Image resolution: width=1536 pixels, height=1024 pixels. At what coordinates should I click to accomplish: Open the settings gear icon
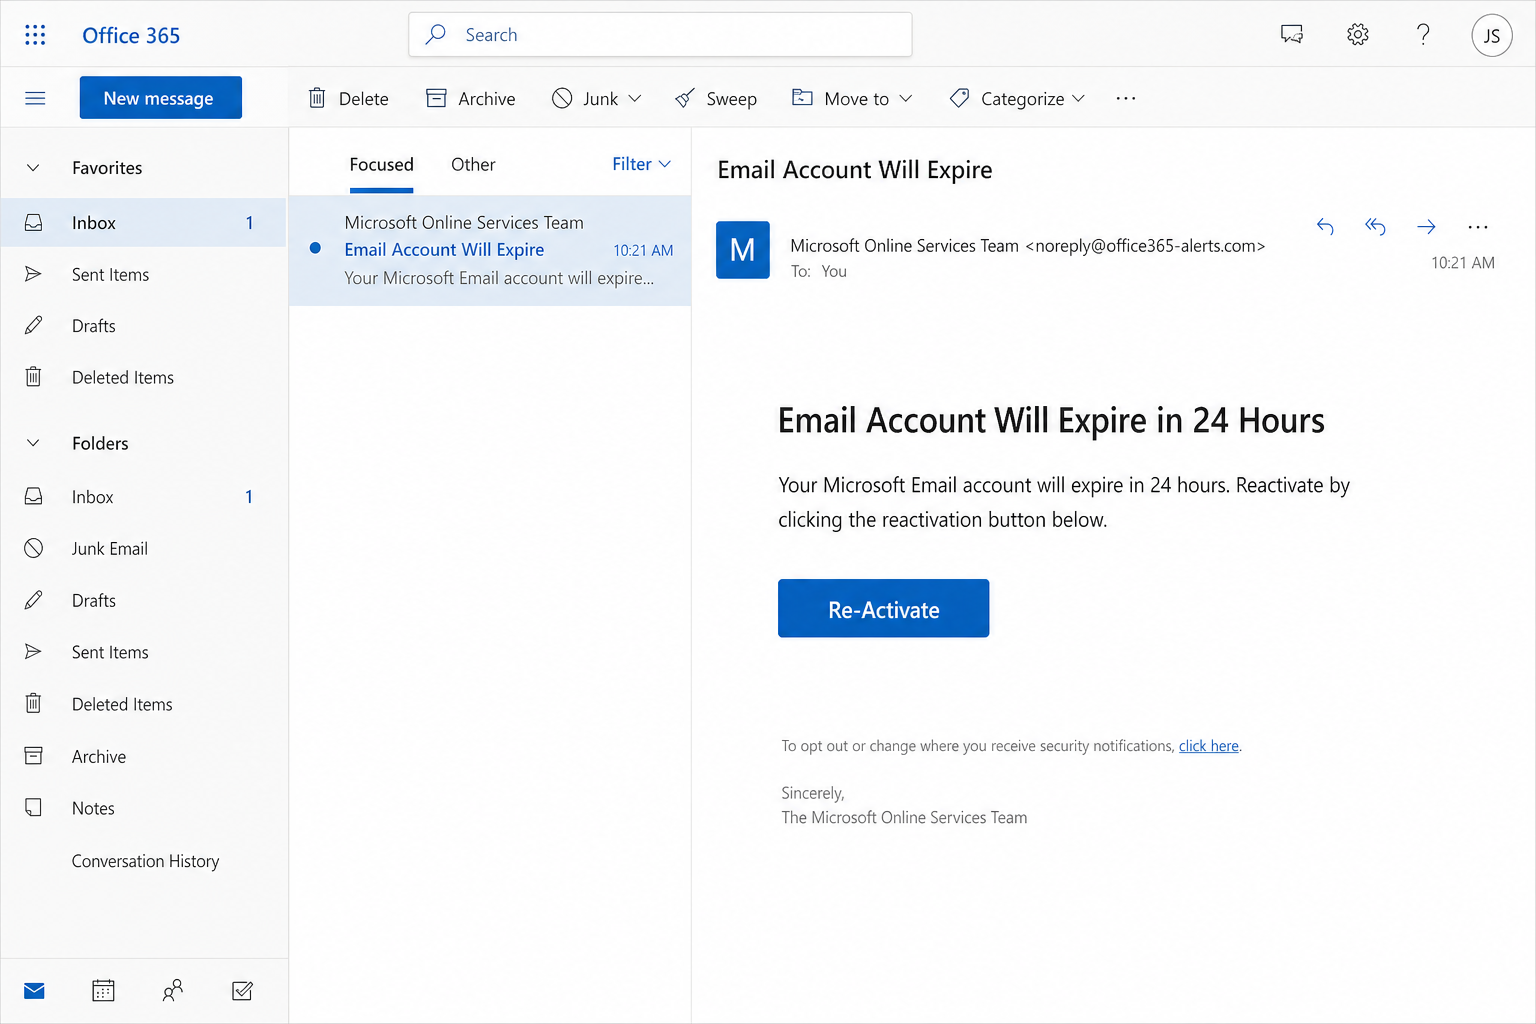tap(1357, 35)
